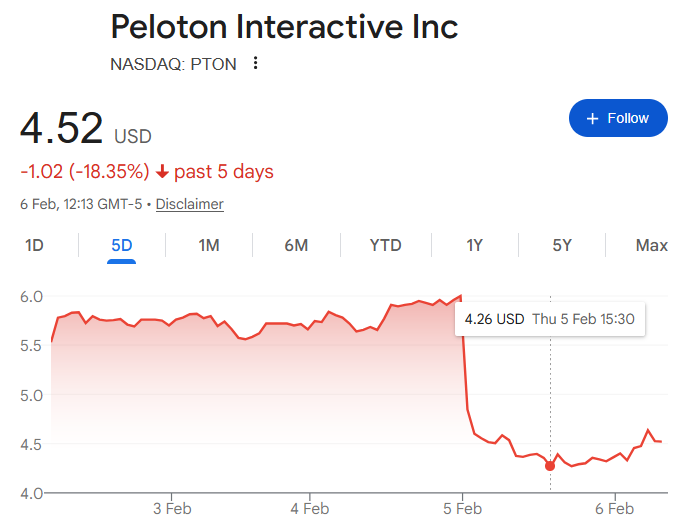Image resolution: width=682 pixels, height=520 pixels.
Task: Select the 5D range tab
Action: (121, 245)
